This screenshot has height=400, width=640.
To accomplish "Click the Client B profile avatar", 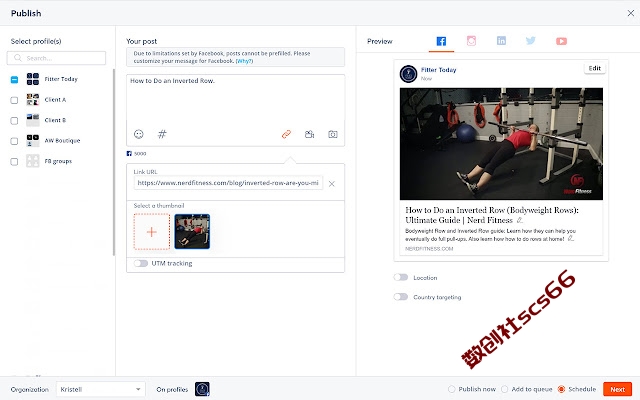I will (33, 120).
